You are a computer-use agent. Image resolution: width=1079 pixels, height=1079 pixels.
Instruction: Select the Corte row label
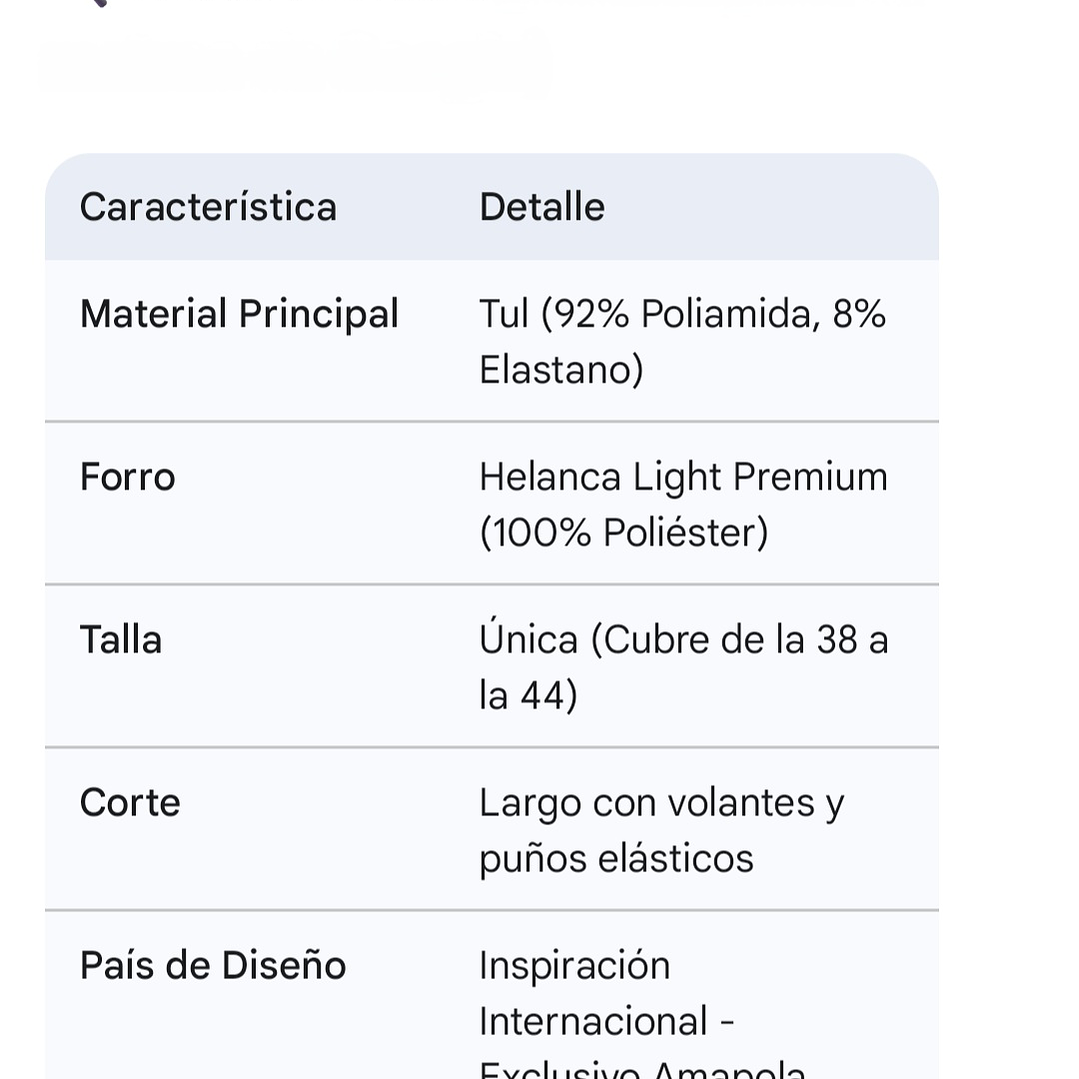[x=130, y=803]
